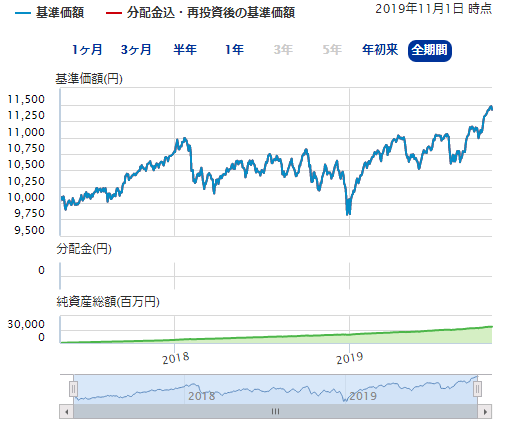Click the price line low at start of 2019
512x431 pixels.
(x=348, y=212)
